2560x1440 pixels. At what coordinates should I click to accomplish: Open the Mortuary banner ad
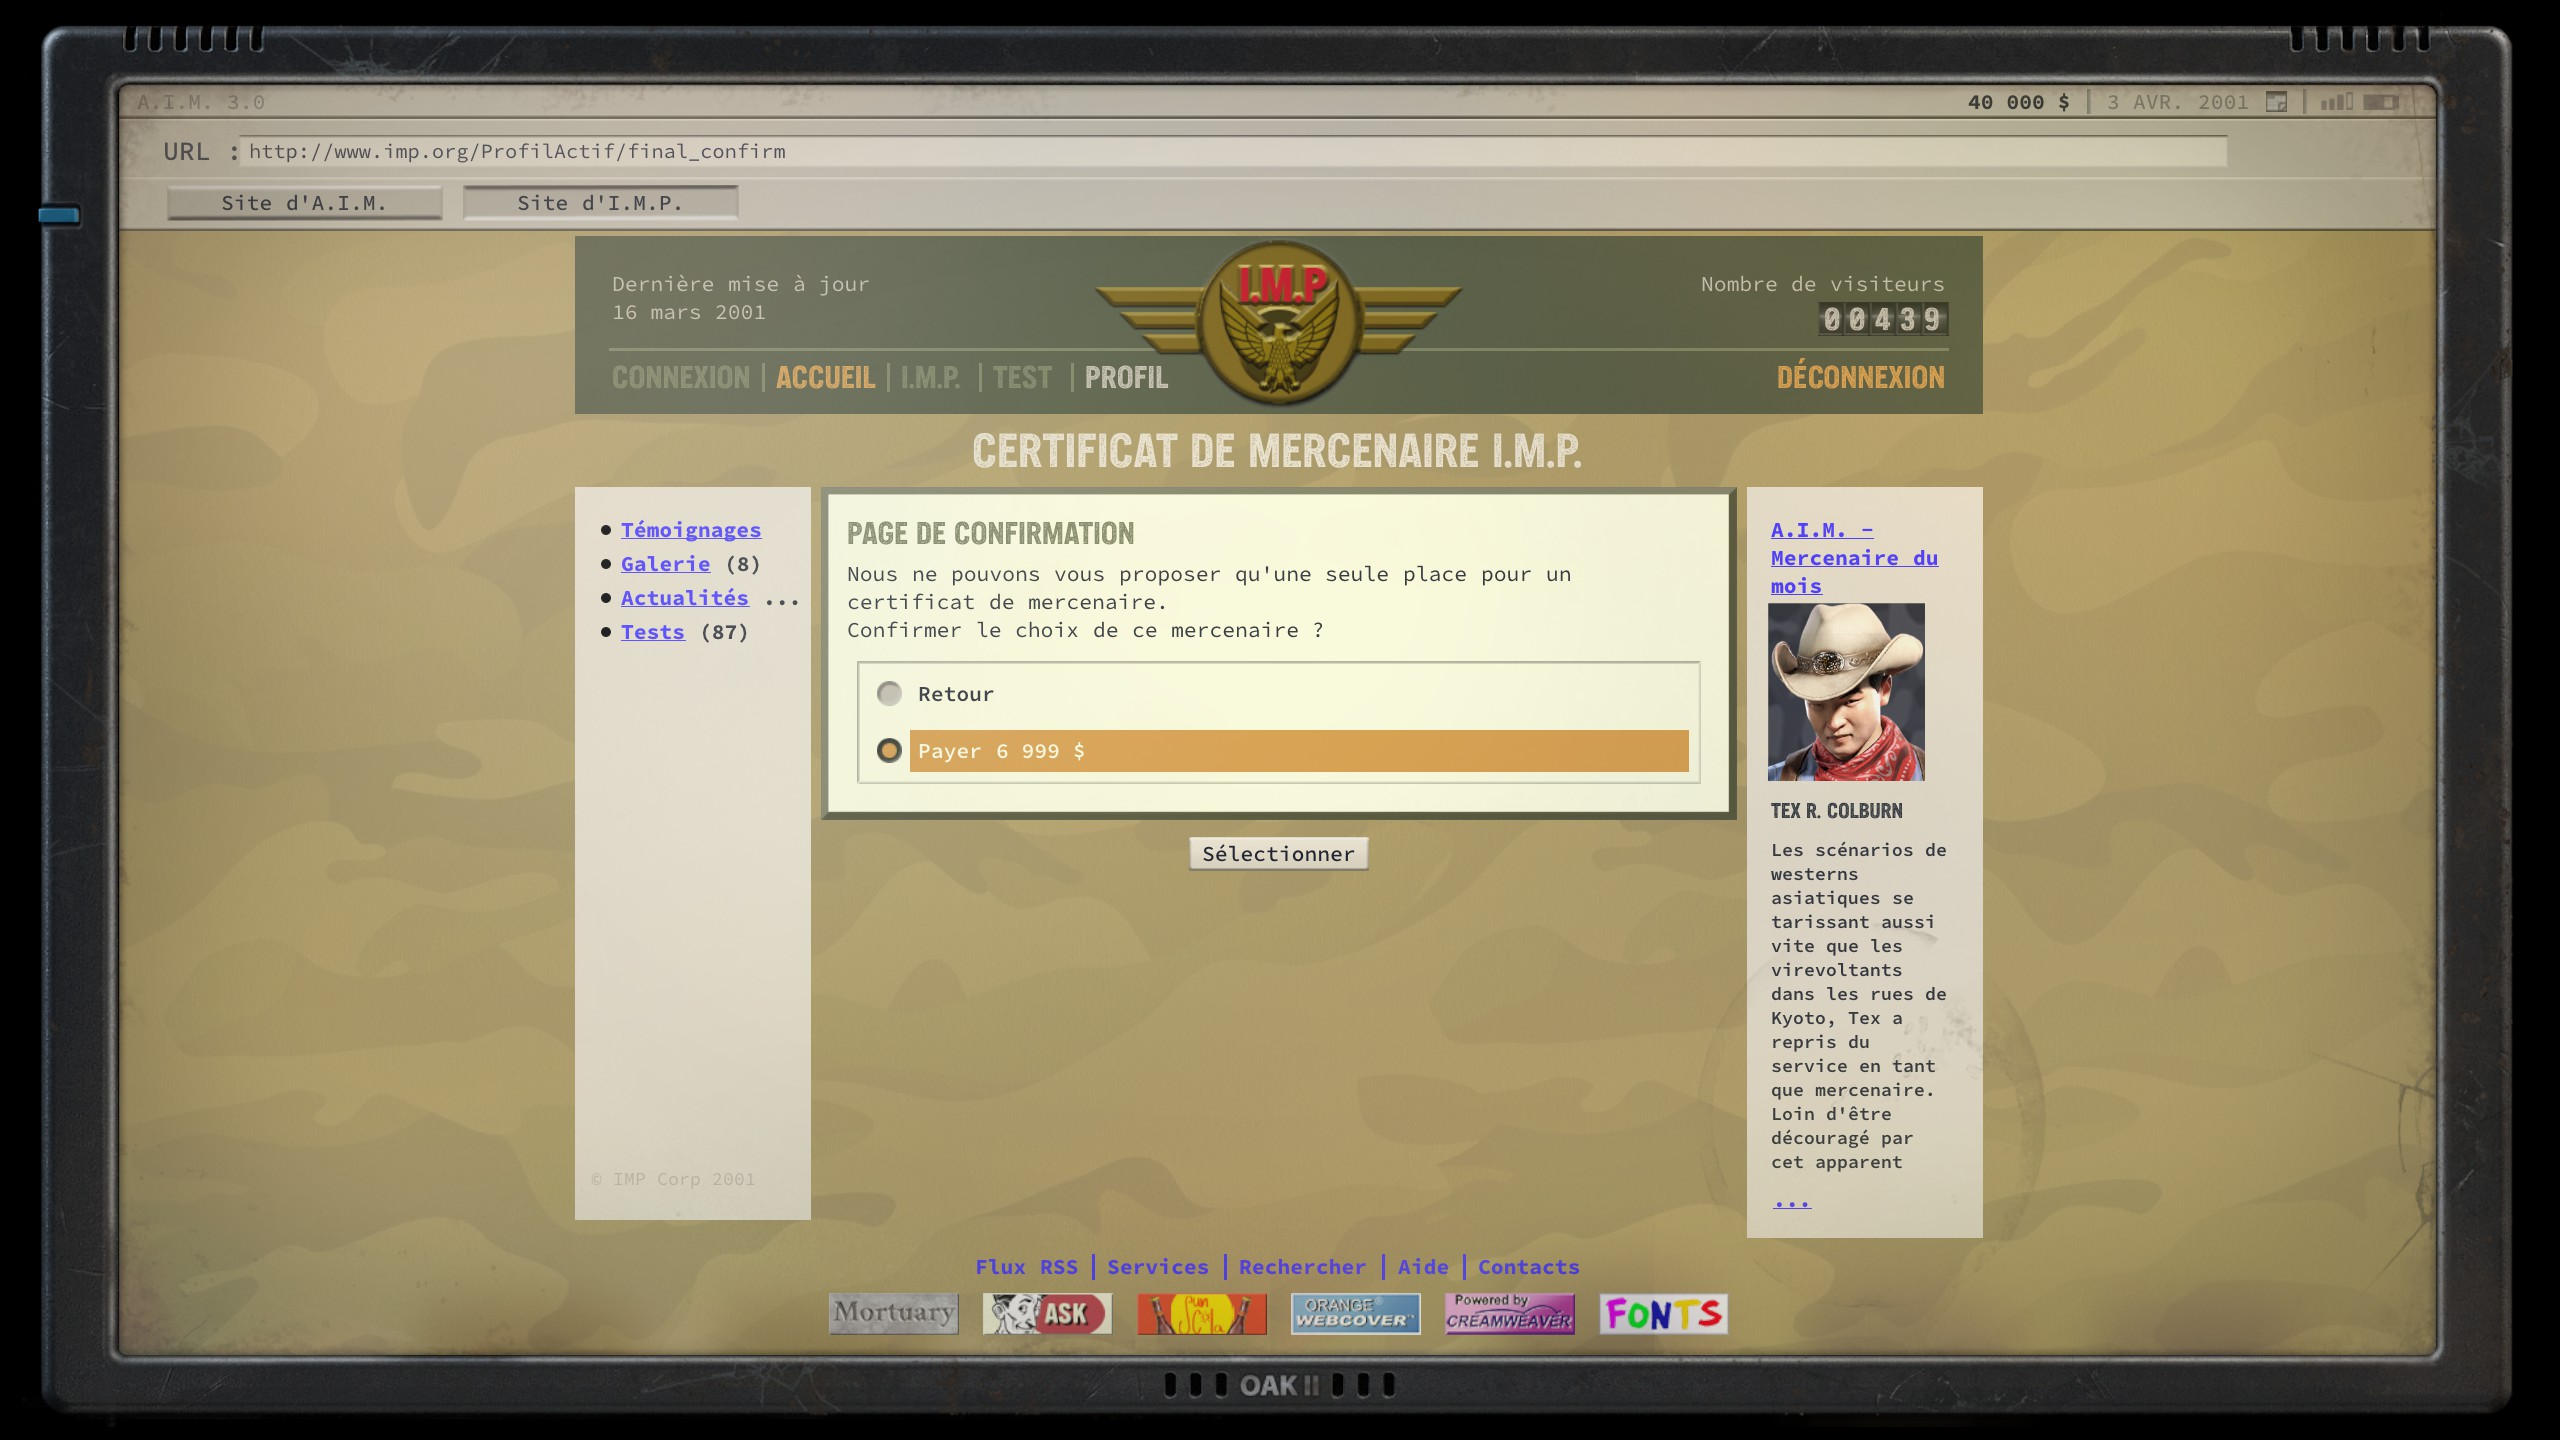tap(893, 1313)
